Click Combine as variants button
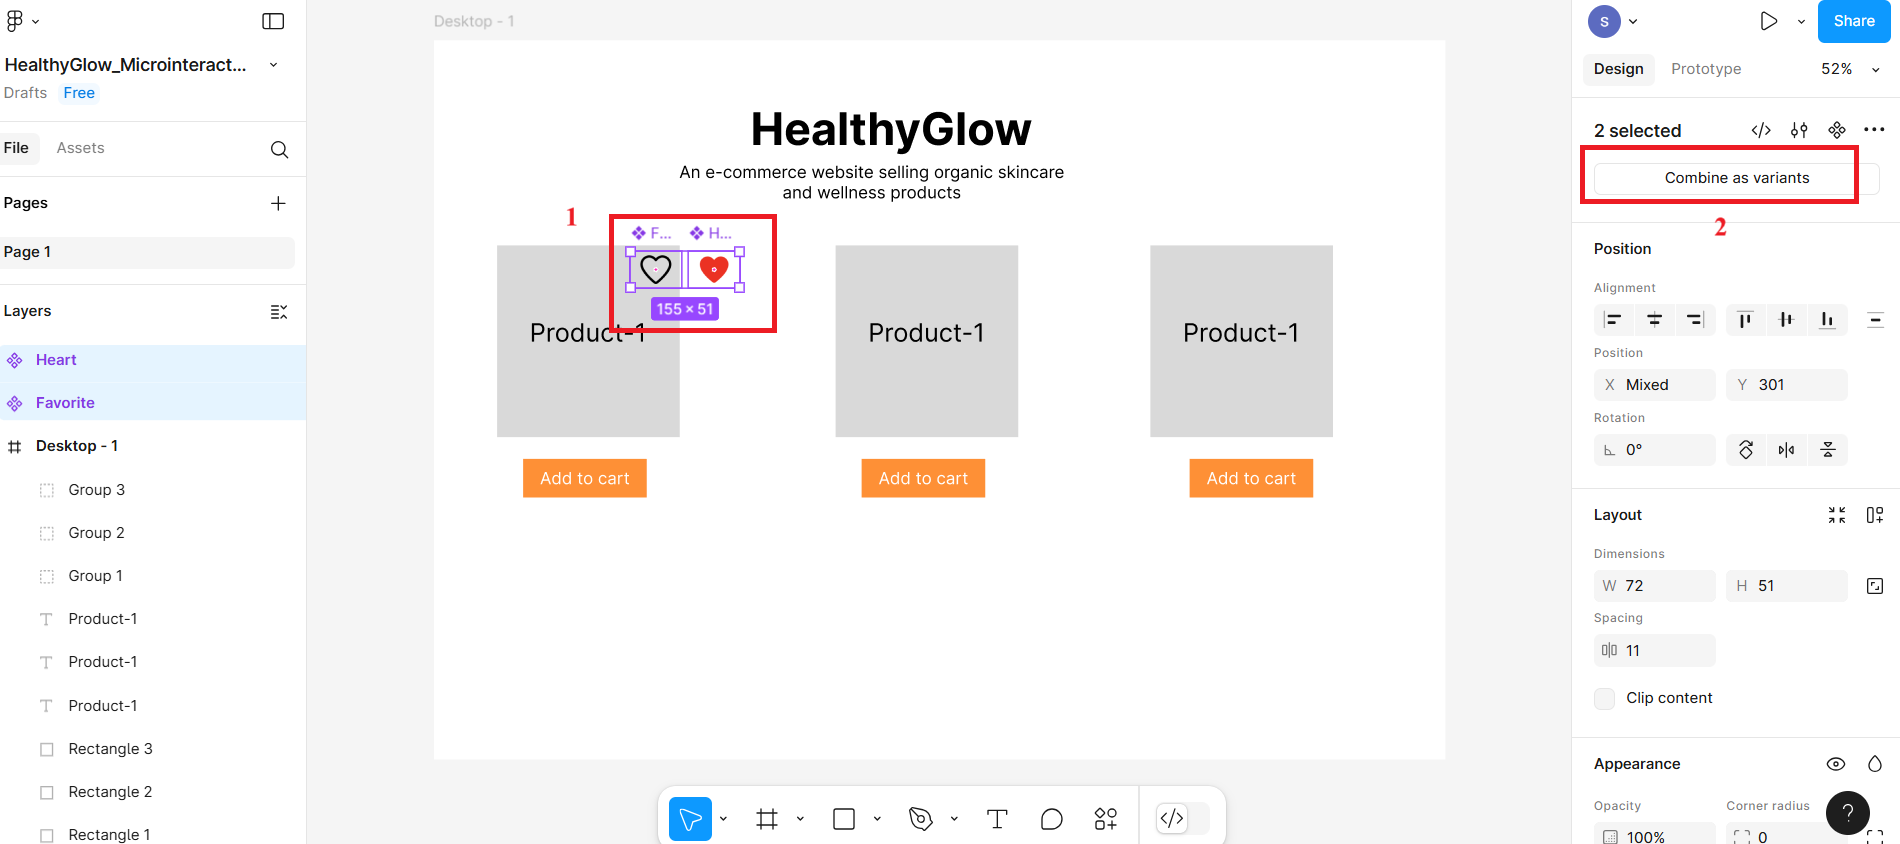Screen dimensions: 1900x844 click(x=1736, y=178)
